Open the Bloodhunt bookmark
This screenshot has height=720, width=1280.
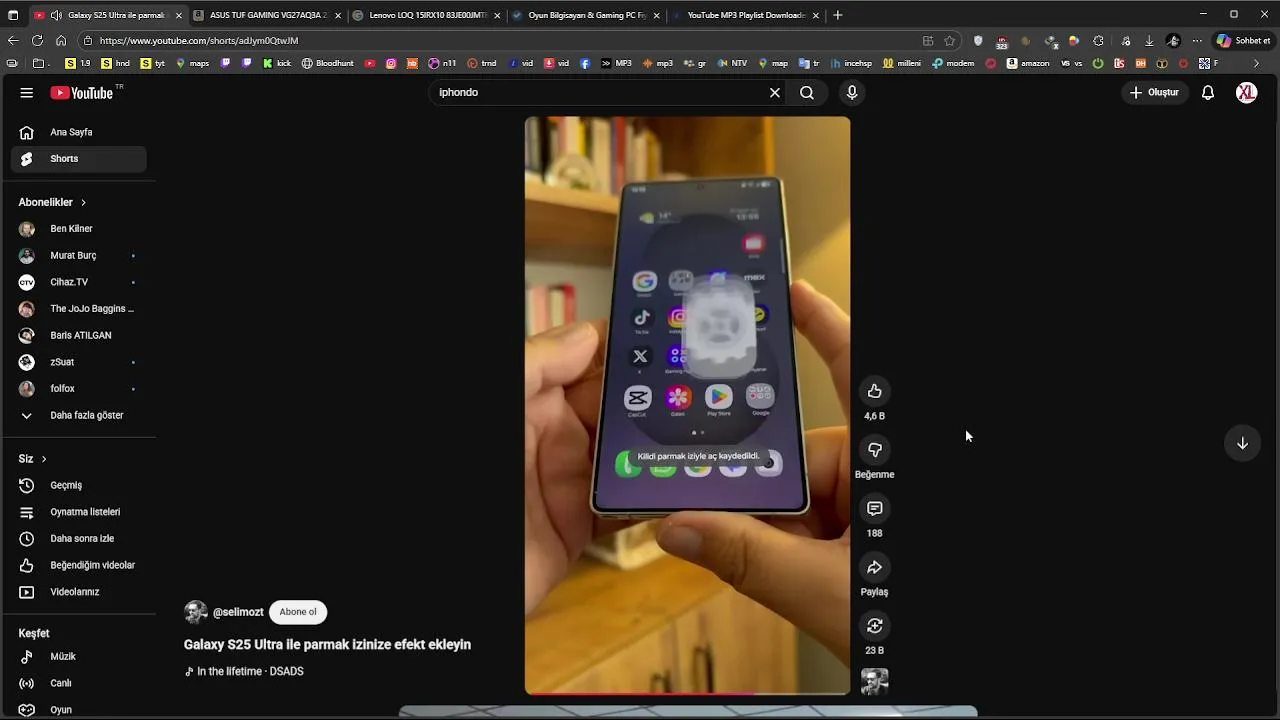(x=328, y=63)
